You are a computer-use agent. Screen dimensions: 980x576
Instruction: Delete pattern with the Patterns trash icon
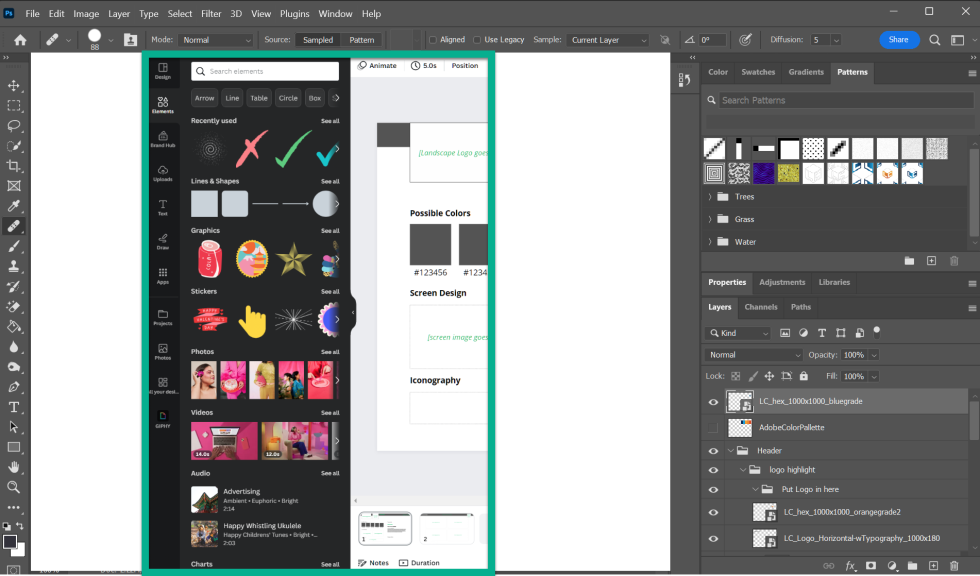[954, 261]
